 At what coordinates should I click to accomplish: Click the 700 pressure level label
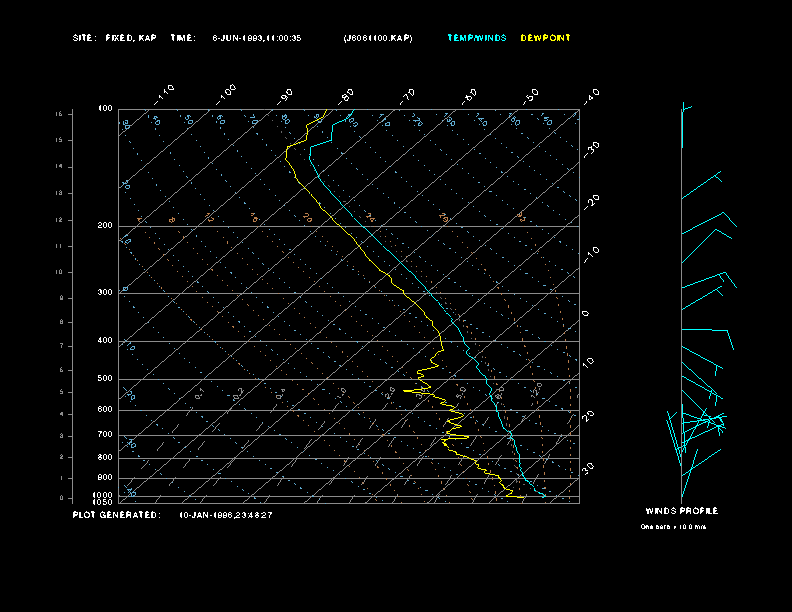105,435
